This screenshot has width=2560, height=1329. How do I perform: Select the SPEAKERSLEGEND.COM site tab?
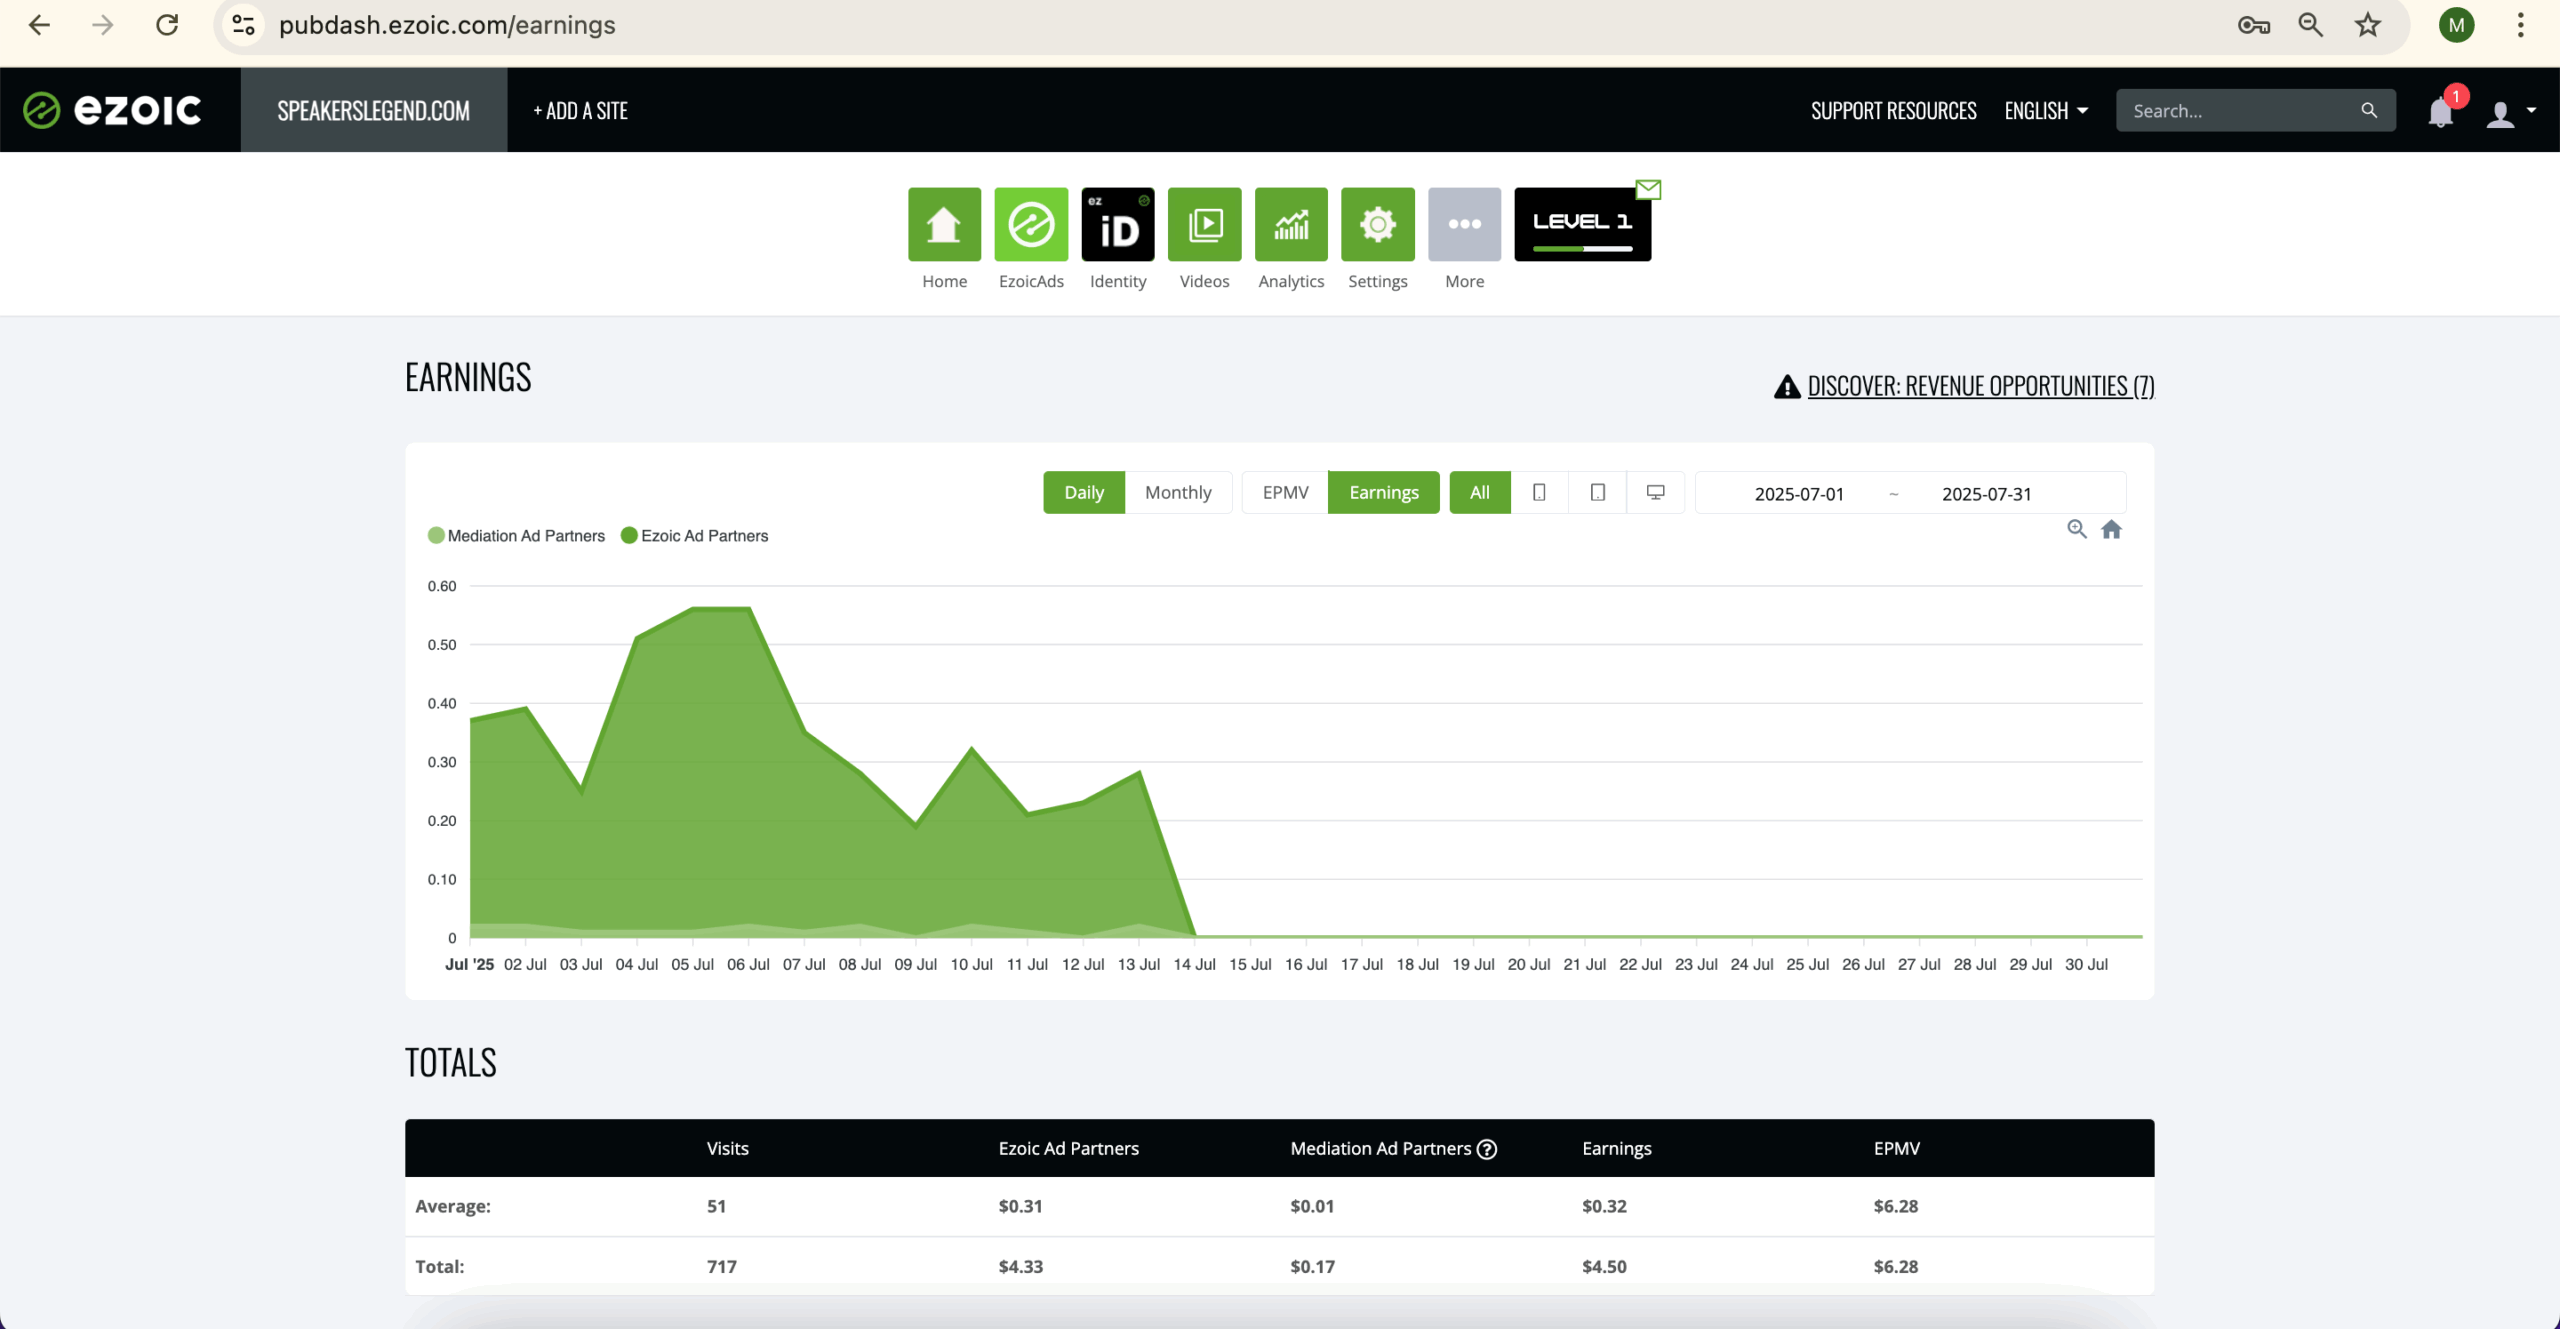point(374,110)
